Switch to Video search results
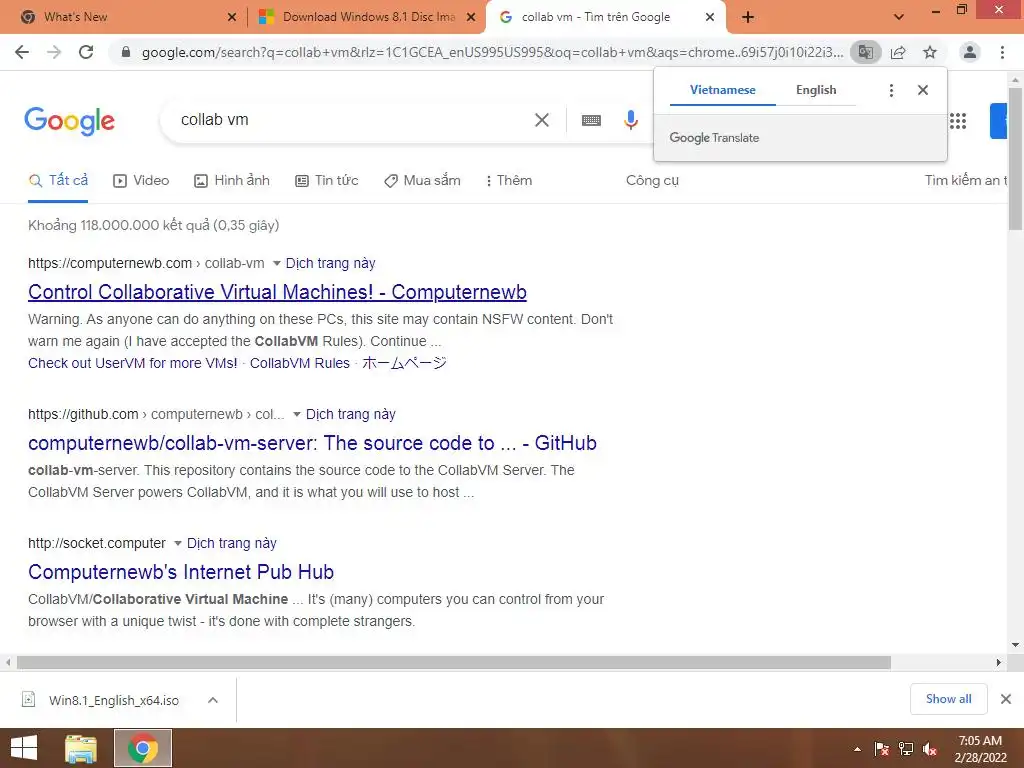1024x768 pixels. [141, 180]
